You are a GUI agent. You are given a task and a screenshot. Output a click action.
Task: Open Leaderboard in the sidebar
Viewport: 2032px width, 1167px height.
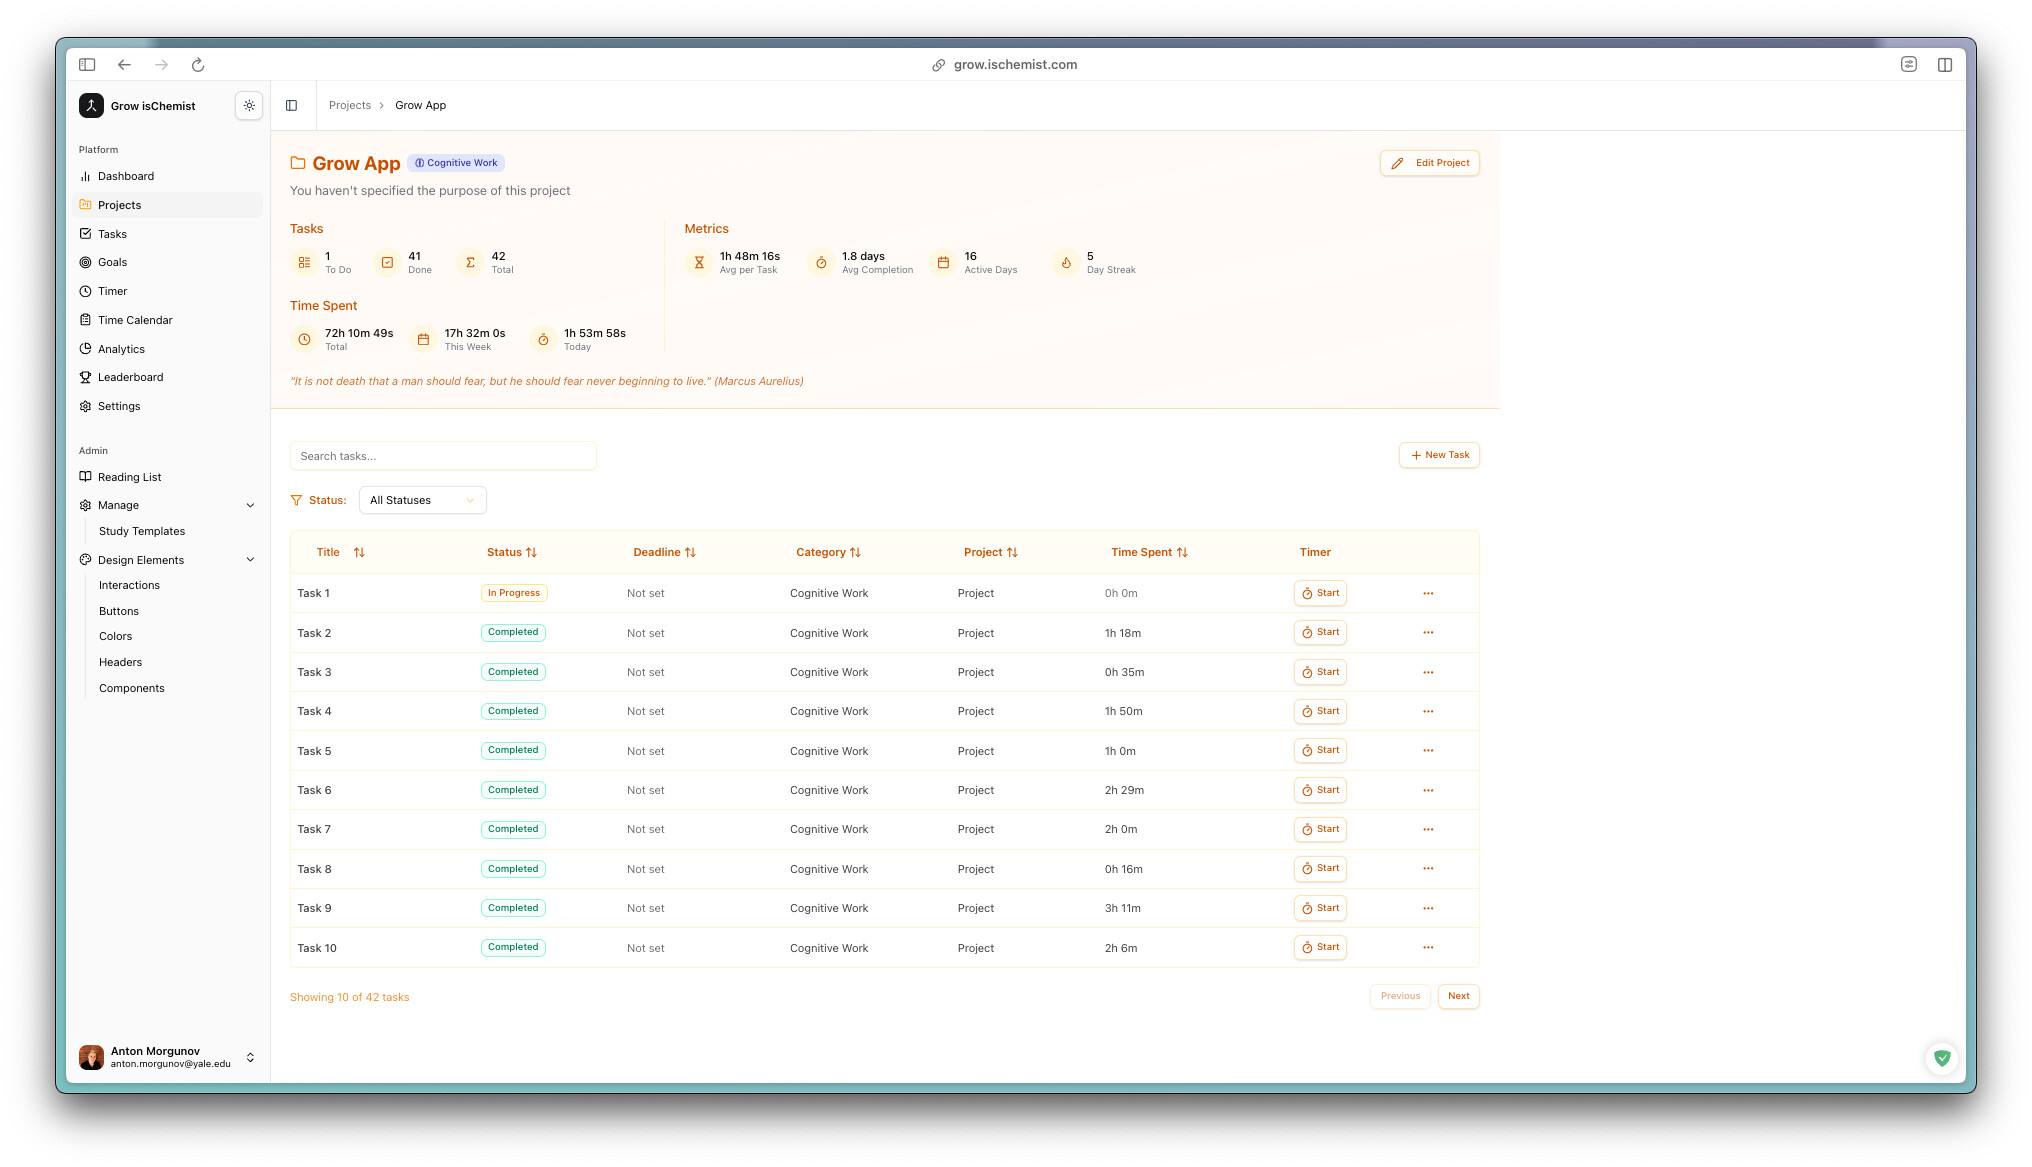(x=130, y=377)
